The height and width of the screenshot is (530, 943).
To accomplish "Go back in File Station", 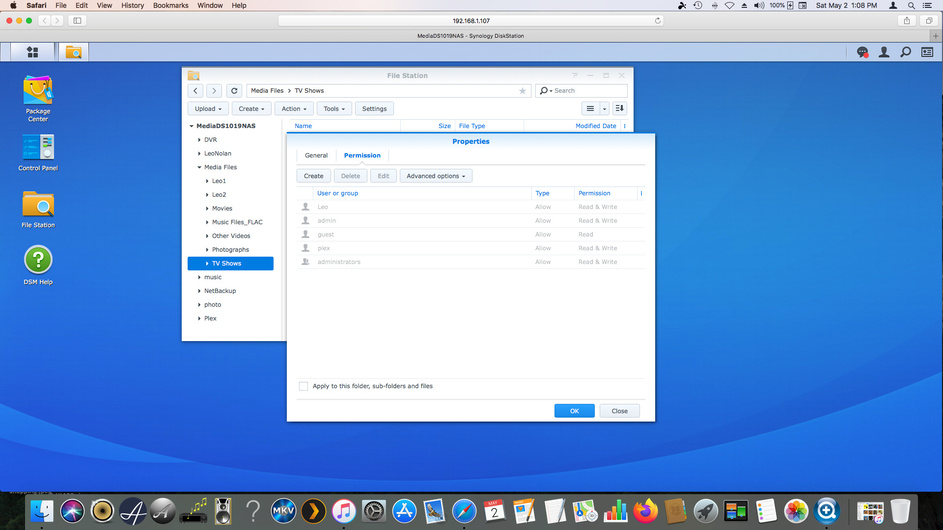I will point(195,91).
